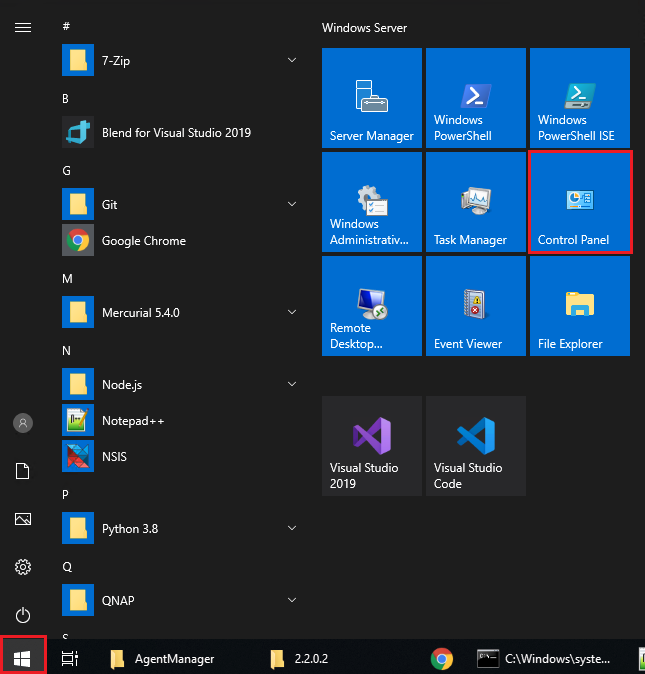Click the 'B' letter group header
Viewport: 645px width, 674px height.
(x=66, y=98)
